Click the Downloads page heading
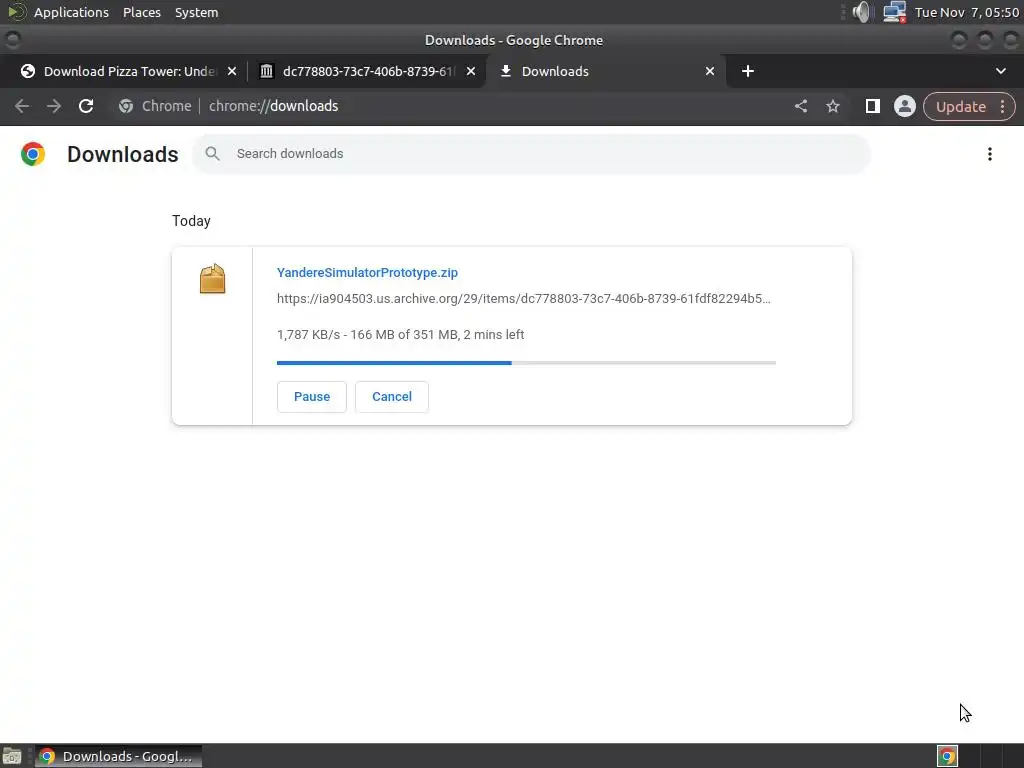 click(x=123, y=154)
